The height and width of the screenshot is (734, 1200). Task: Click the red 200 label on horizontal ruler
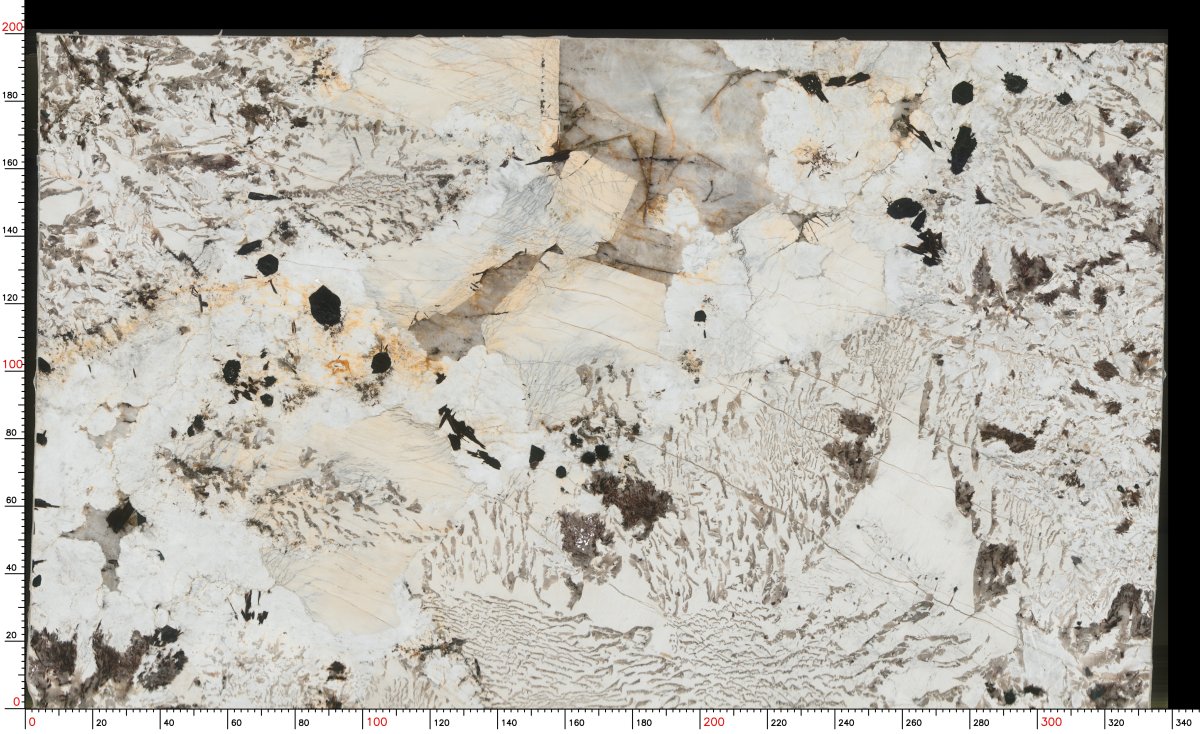(x=713, y=722)
